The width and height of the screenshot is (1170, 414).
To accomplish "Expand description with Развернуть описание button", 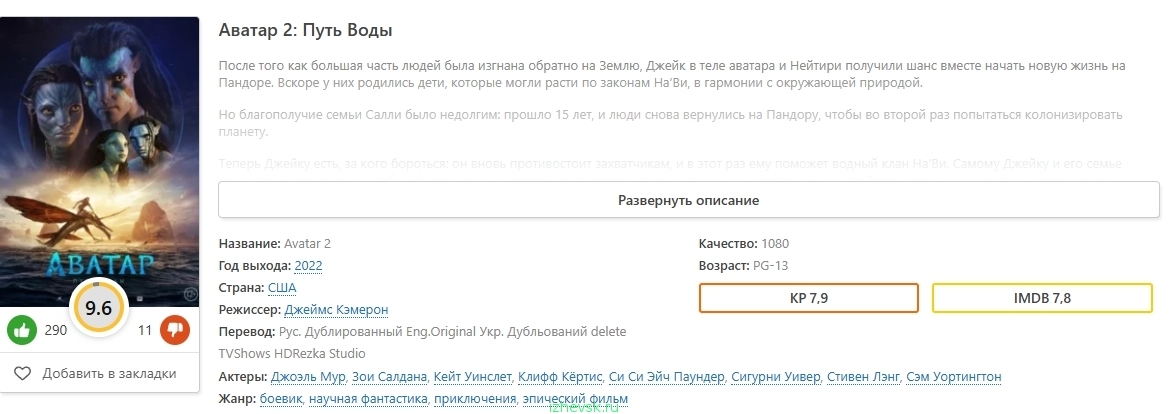I will (688, 200).
